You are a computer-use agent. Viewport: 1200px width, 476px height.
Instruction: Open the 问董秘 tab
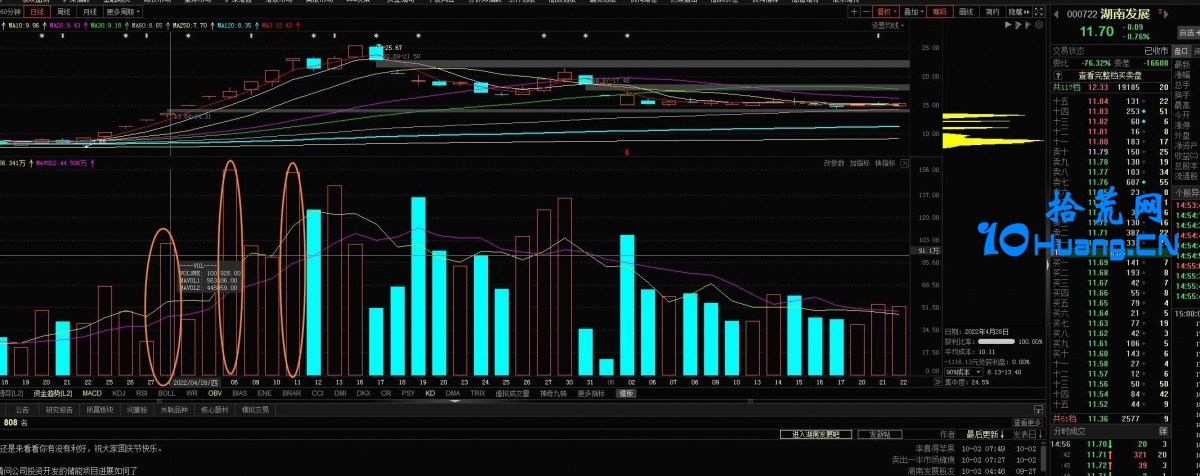point(137,409)
